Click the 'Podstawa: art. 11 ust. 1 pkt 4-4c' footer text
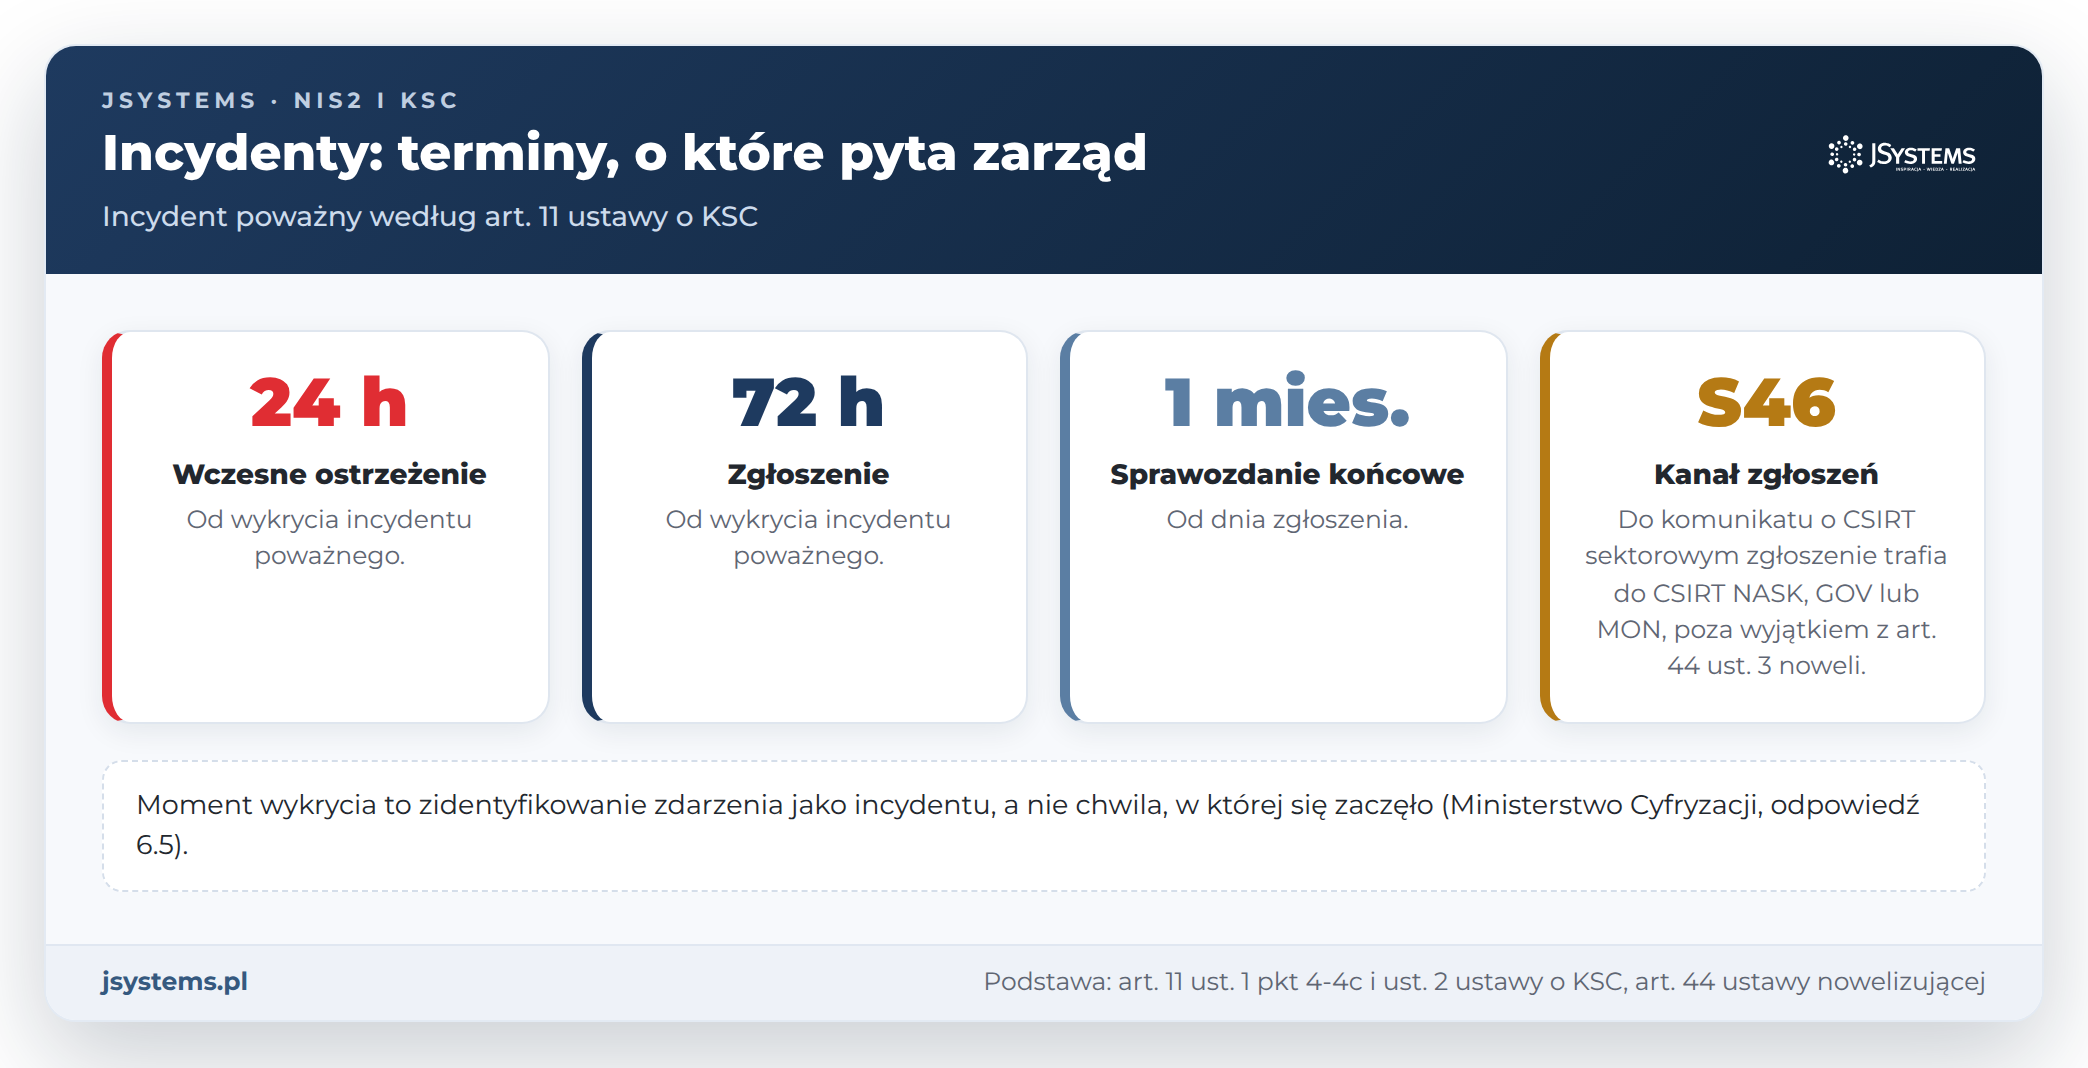Viewport: 2088px width, 1068px height. (x=1484, y=981)
